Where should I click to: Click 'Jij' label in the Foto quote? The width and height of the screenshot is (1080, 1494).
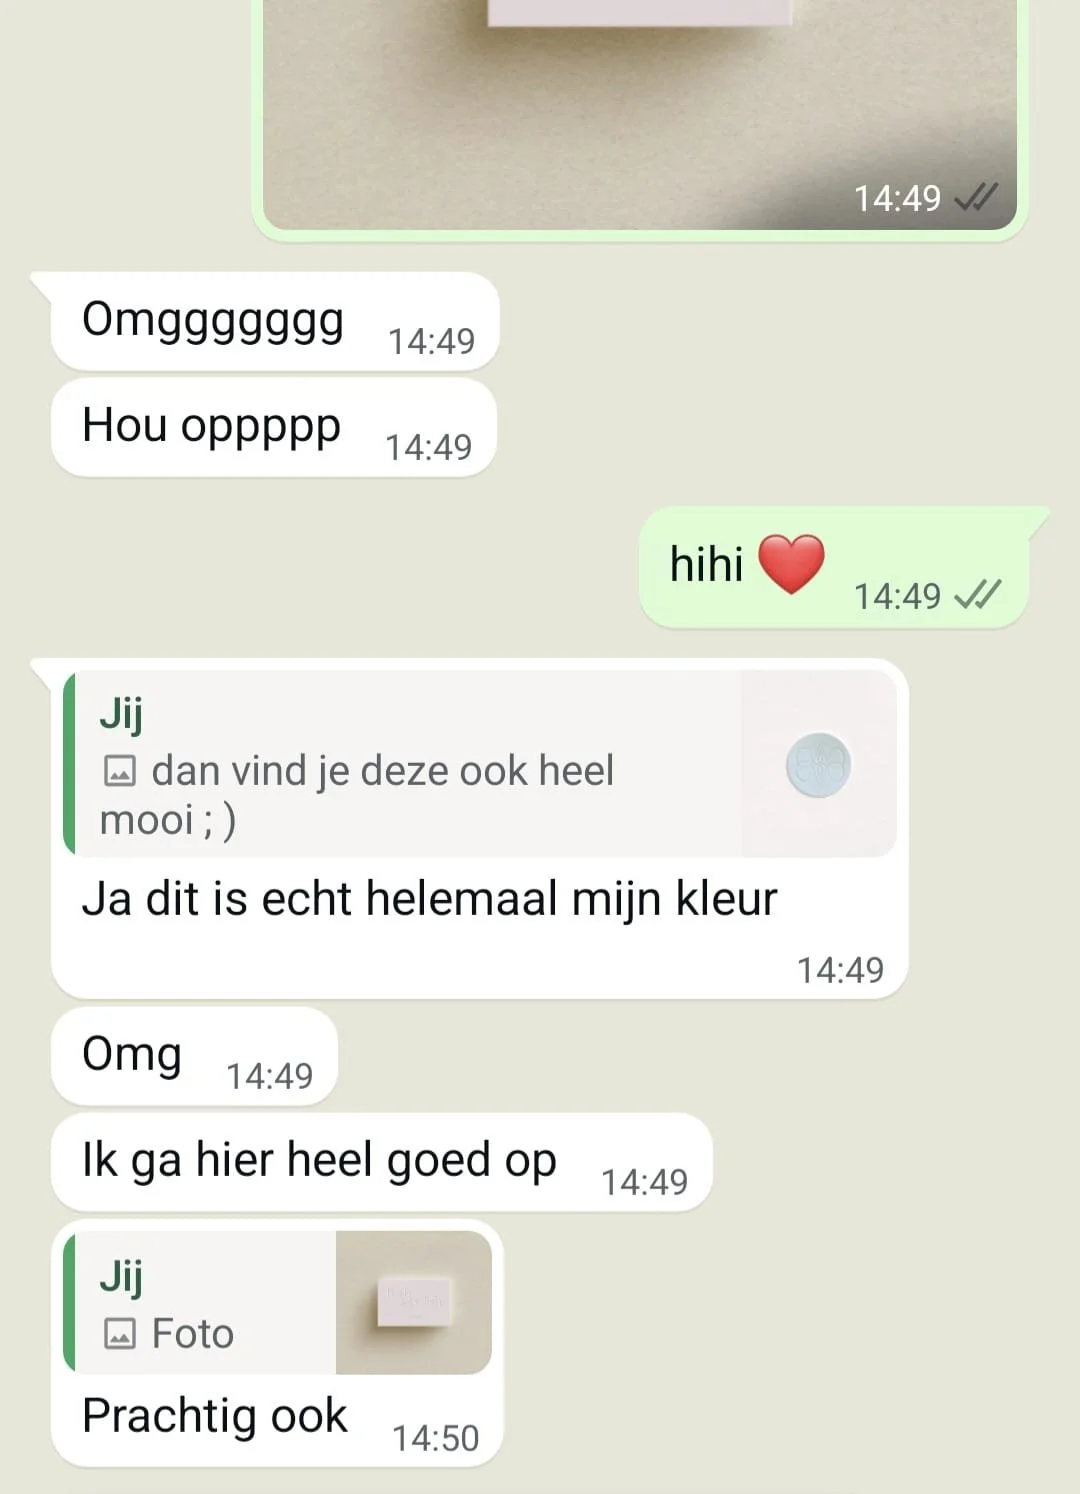click(121, 1277)
